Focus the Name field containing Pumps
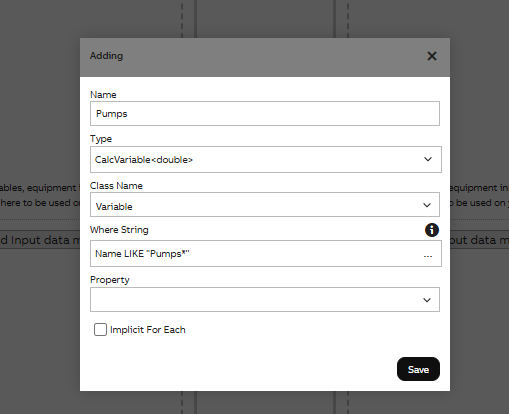 [265, 114]
